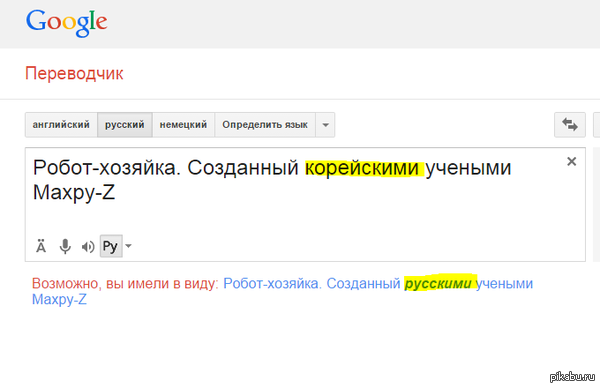Open the Переводчик heading link
Image resolution: width=600 pixels, height=388 pixels.
(74, 73)
